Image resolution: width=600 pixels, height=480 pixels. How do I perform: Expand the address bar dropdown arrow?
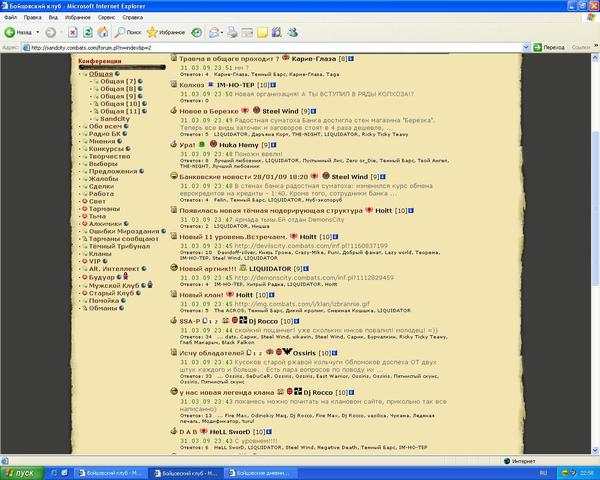526,47
